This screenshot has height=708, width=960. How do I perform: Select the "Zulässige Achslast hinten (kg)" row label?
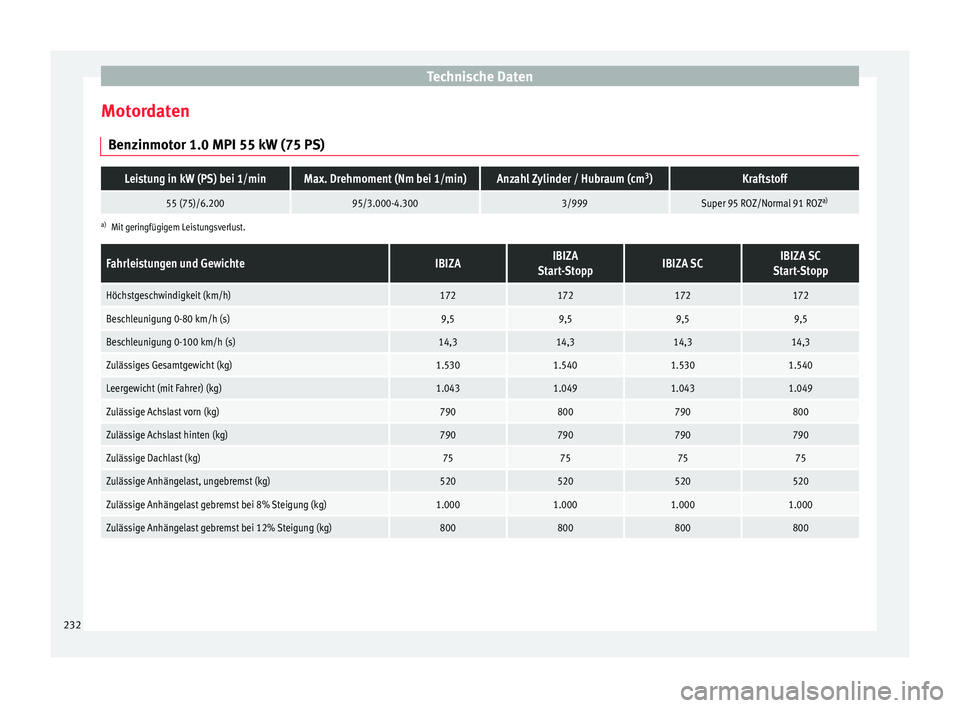pyautogui.click(x=167, y=435)
